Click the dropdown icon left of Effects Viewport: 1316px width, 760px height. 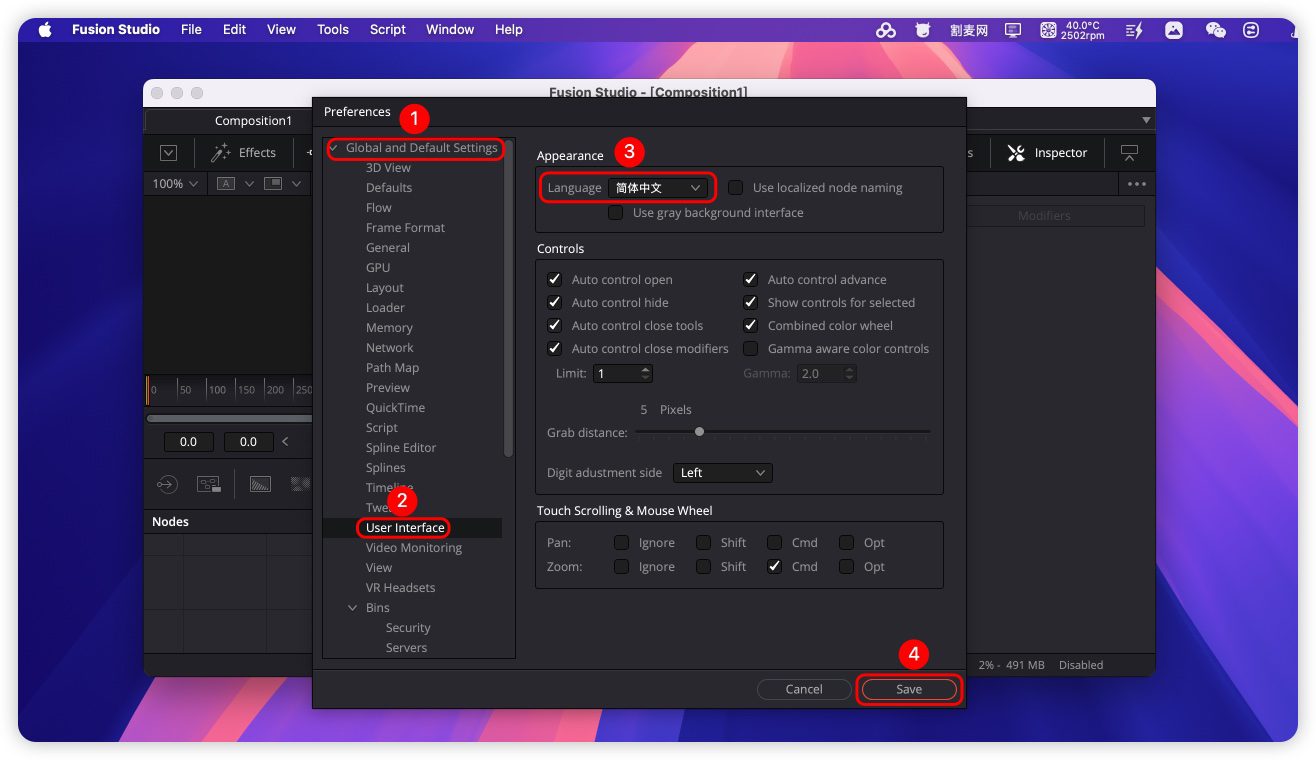[169, 153]
